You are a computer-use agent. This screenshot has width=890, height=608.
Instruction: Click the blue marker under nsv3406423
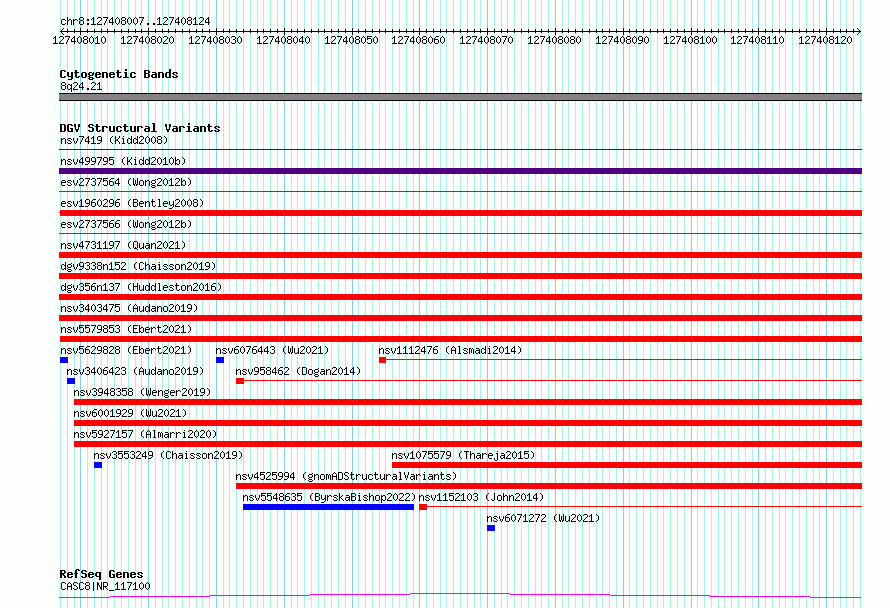pos(71,381)
